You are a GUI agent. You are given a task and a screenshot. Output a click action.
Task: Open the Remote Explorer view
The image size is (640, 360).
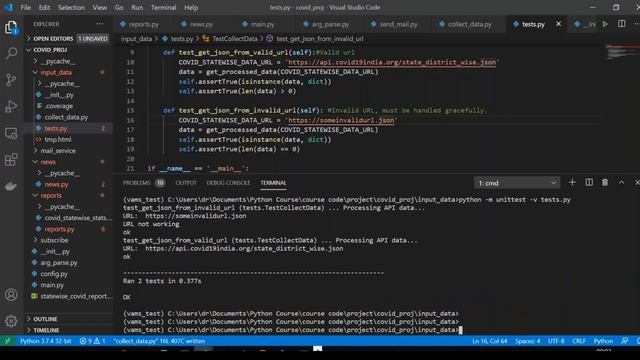point(11,133)
